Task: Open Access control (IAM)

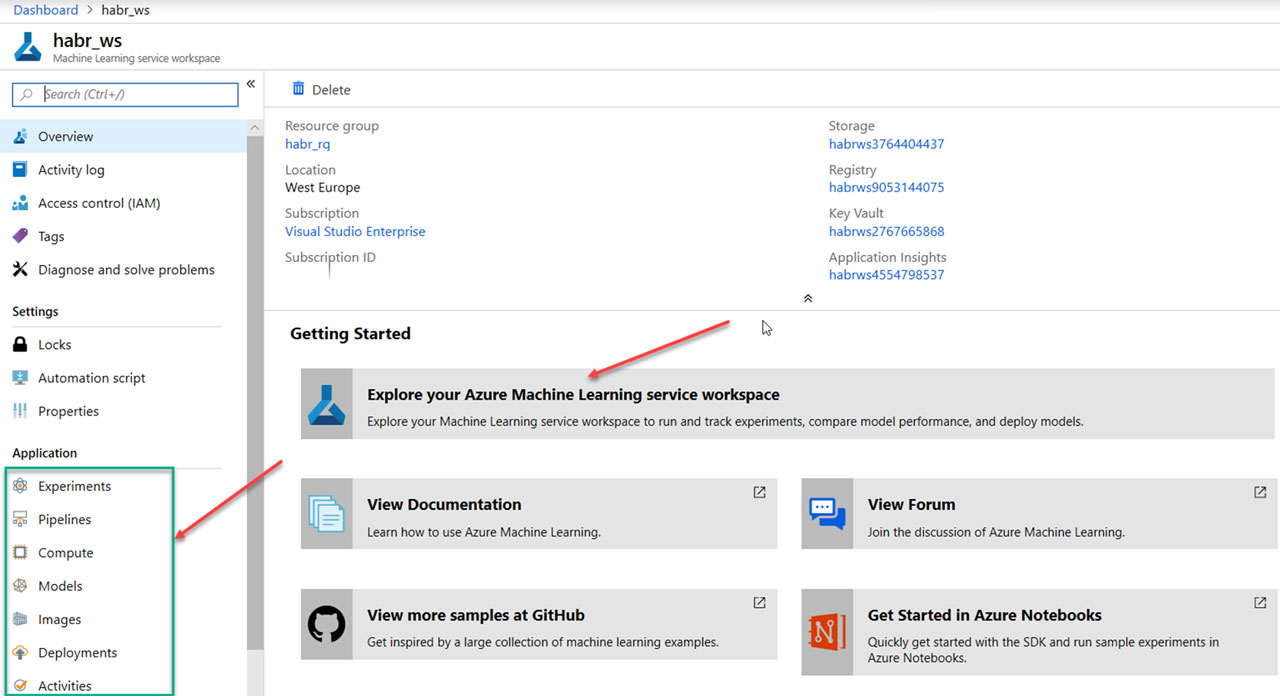Action: click(x=20, y=203)
